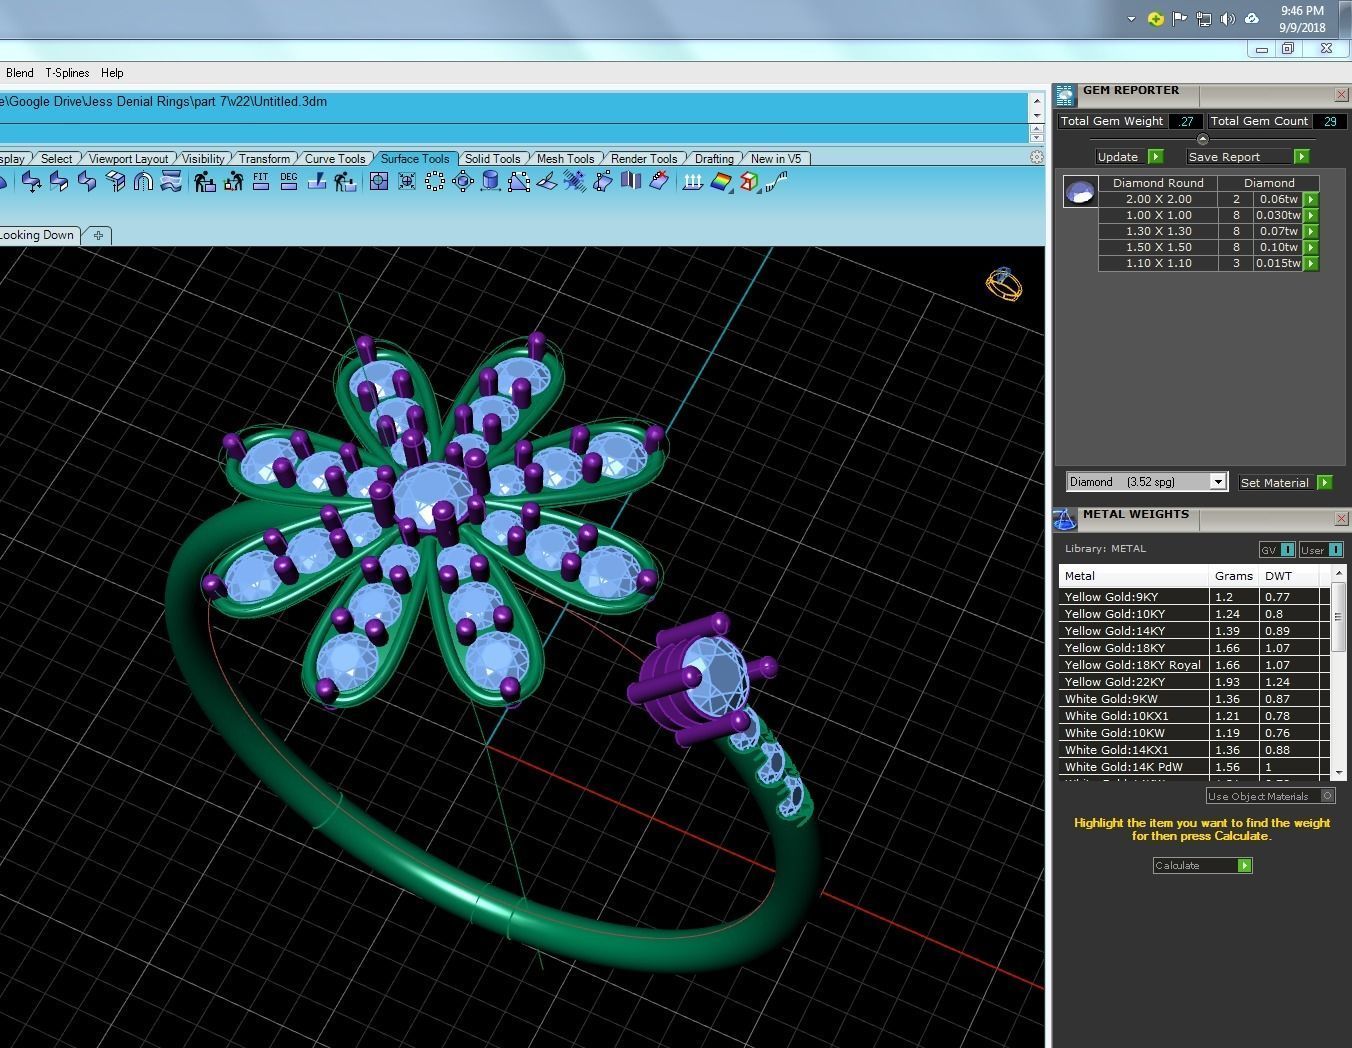Click the FIT surface tool icon

[261, 181]
